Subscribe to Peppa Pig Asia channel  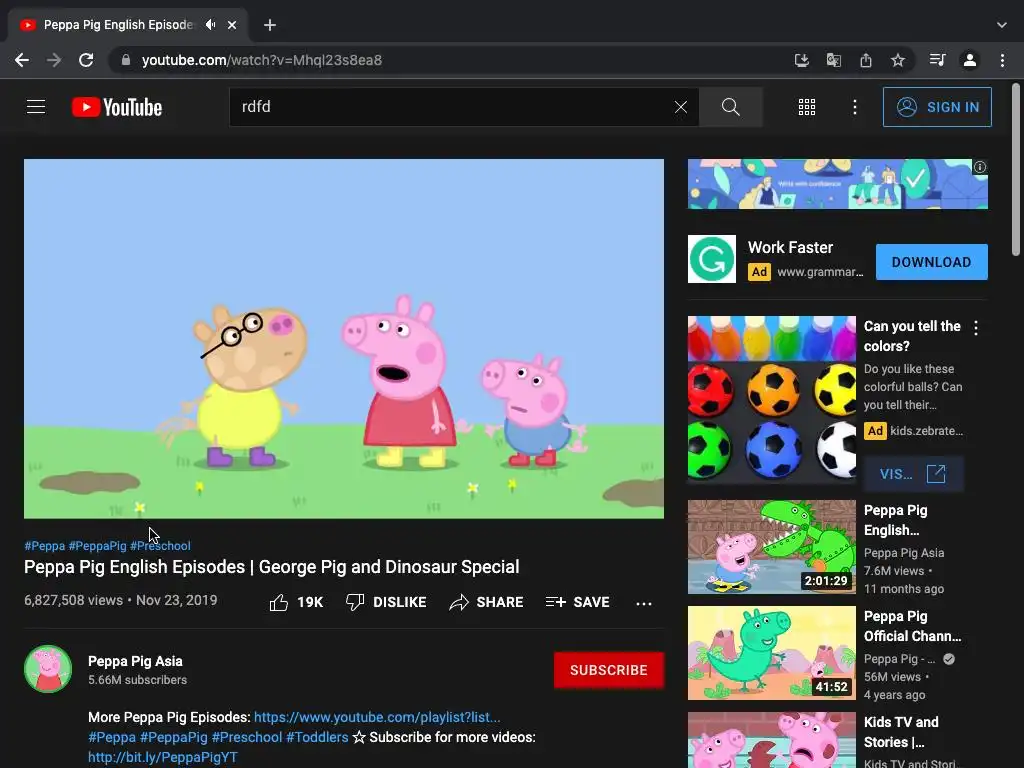coord(609,670)
